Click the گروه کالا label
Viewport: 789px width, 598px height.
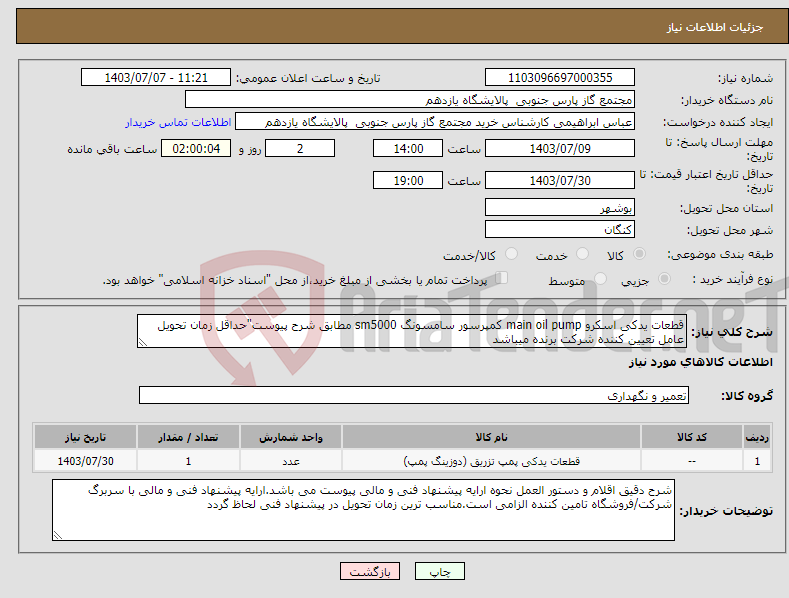pyautogui.click(x=747, y=396)
